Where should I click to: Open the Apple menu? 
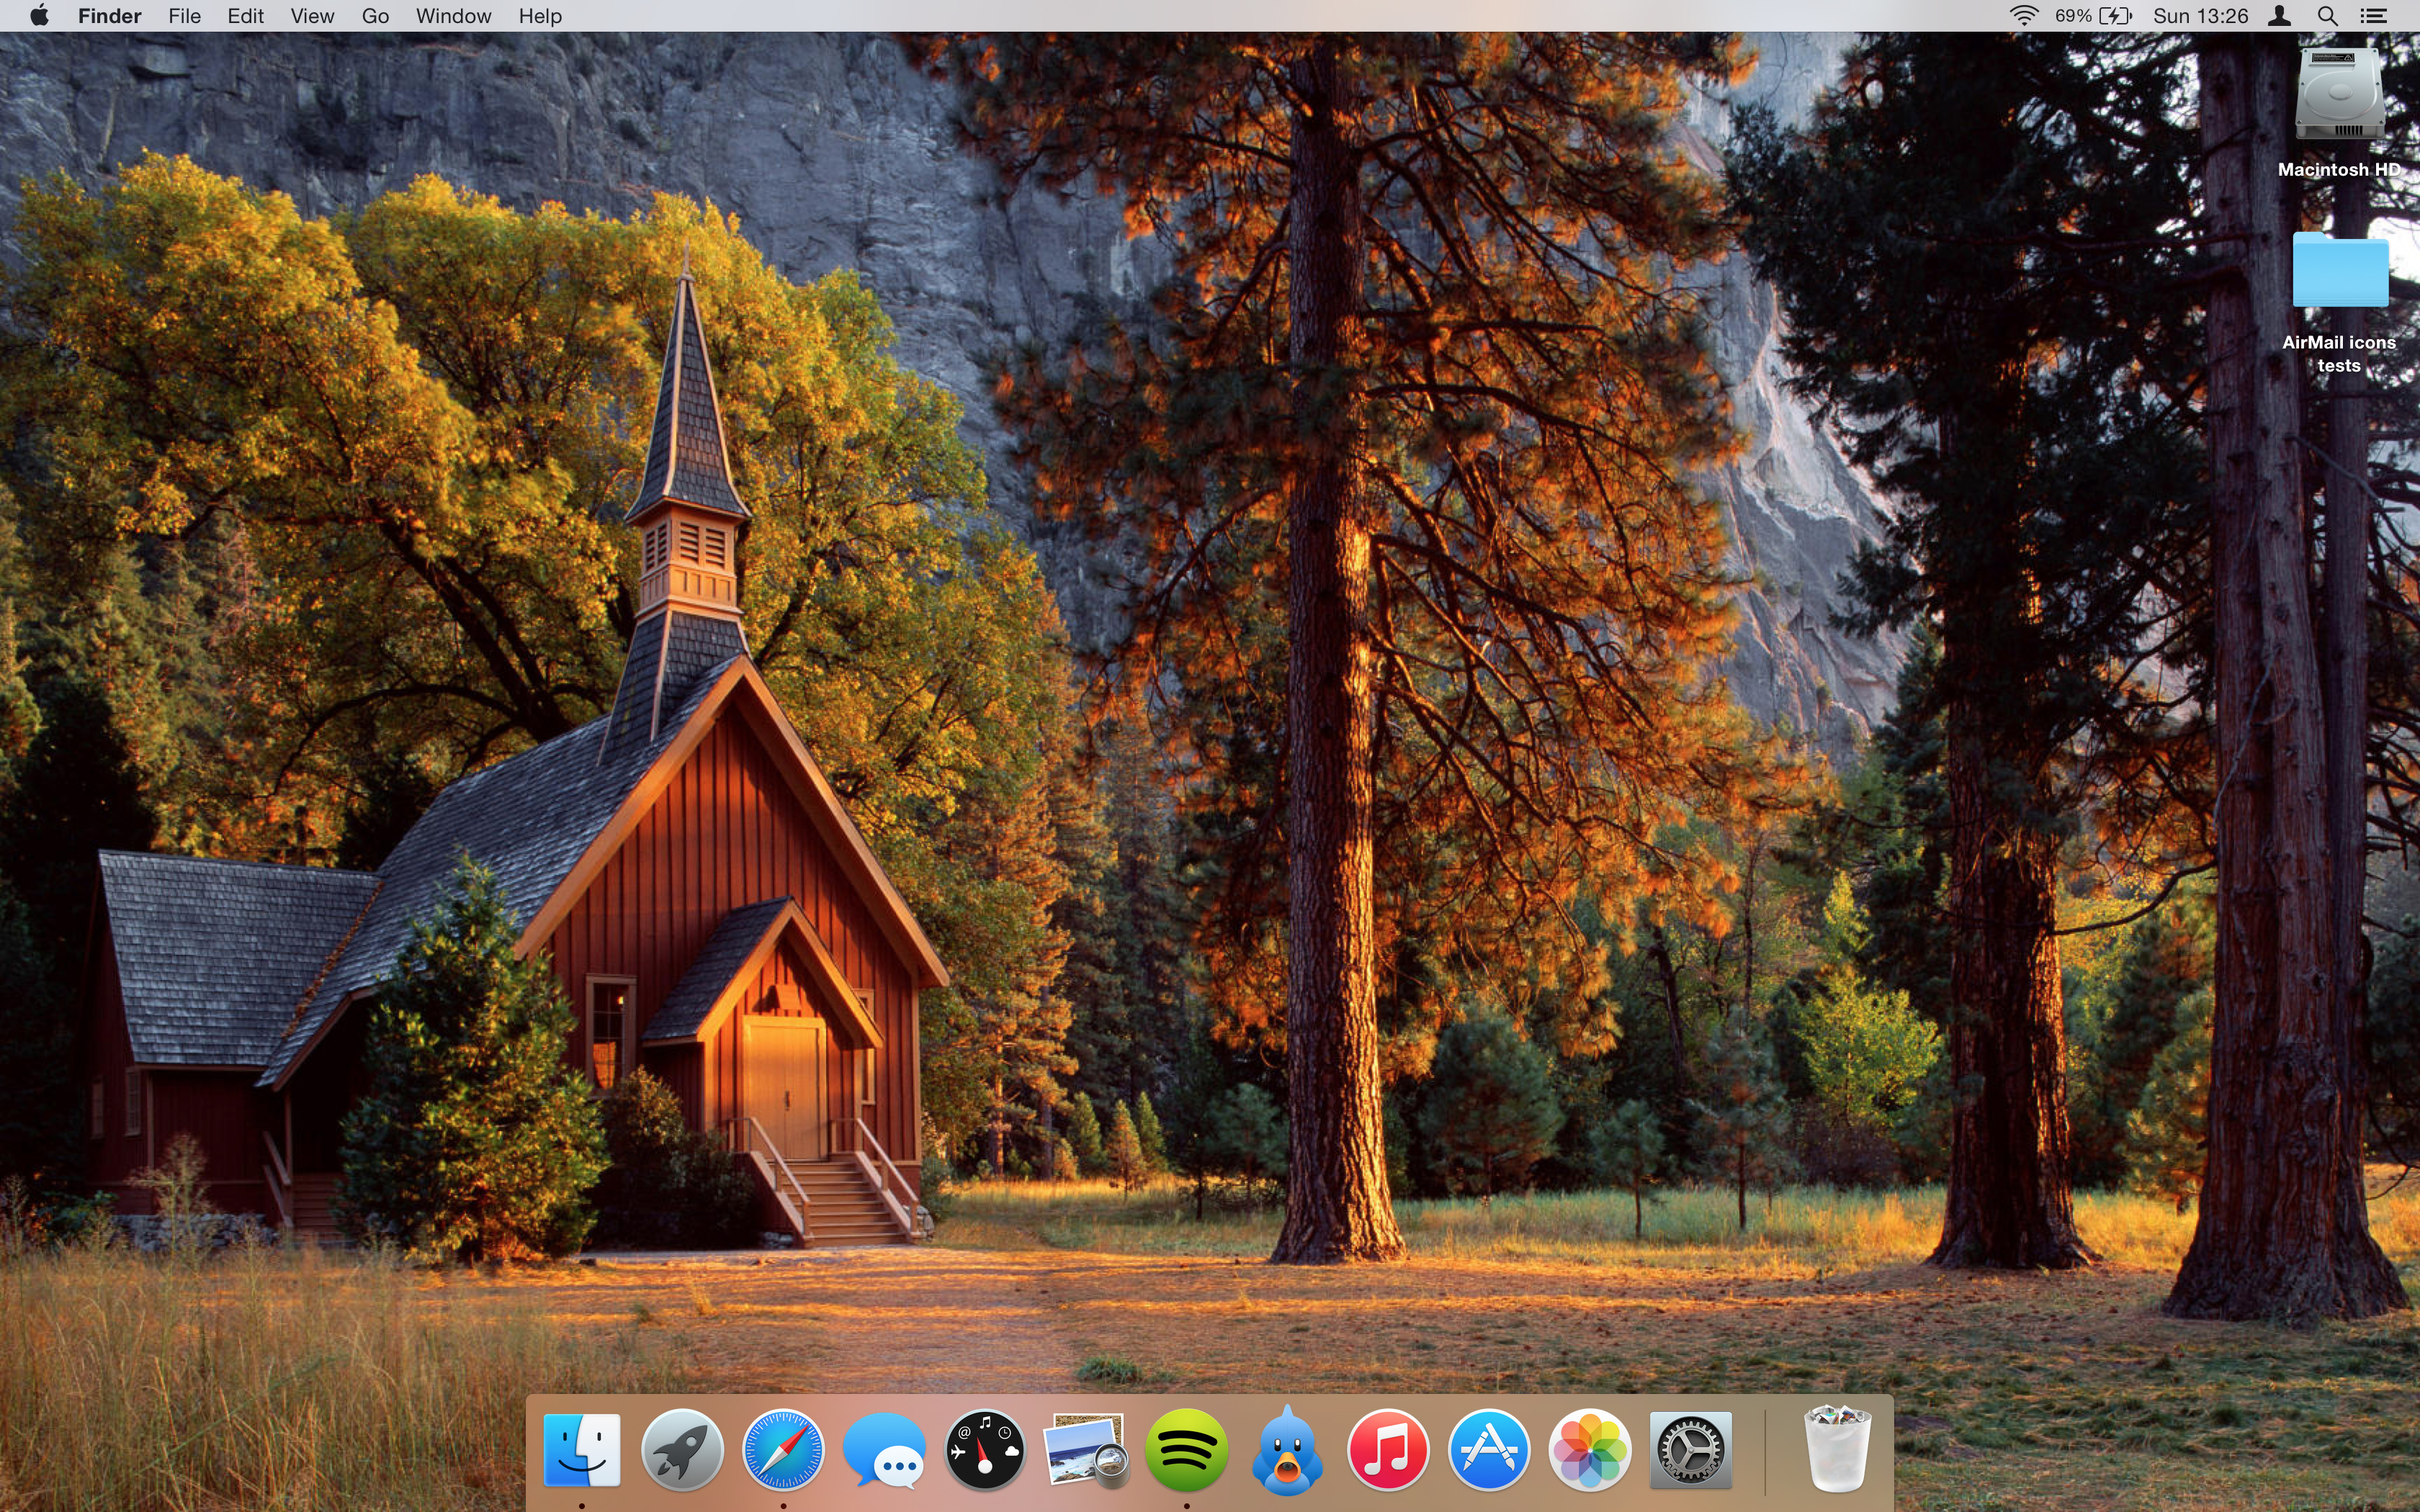39,16
